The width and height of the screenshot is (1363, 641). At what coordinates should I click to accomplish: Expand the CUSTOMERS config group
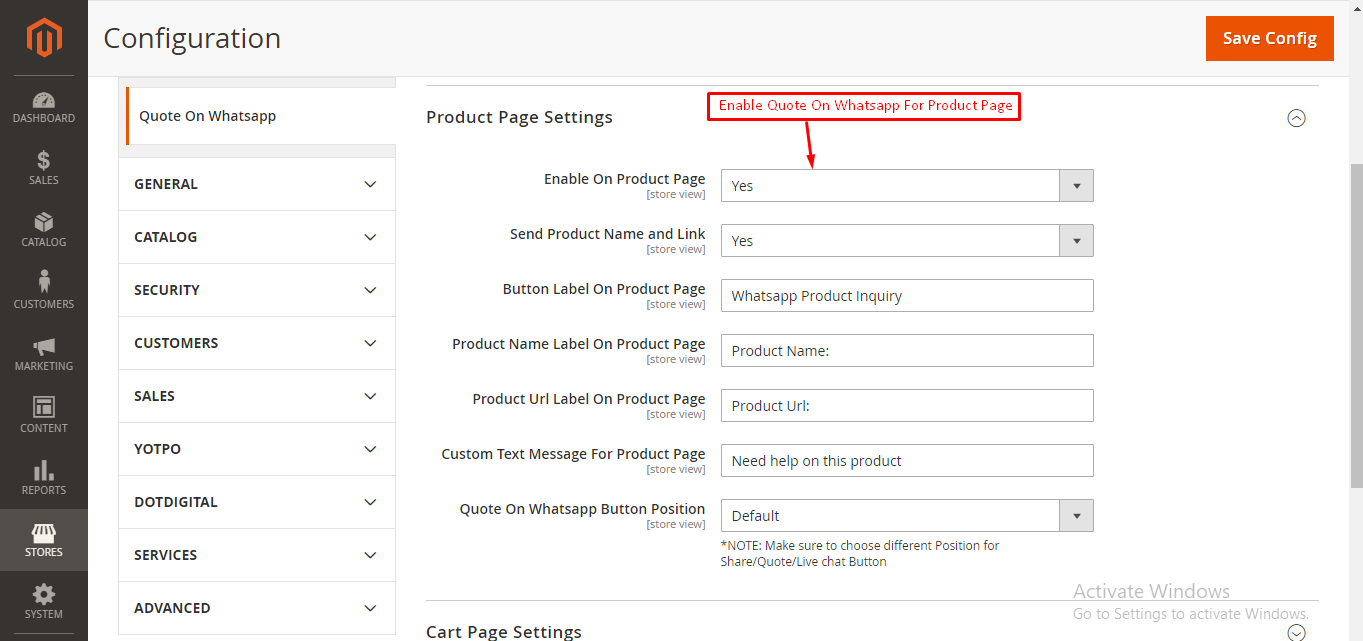[x=257, y=343]
